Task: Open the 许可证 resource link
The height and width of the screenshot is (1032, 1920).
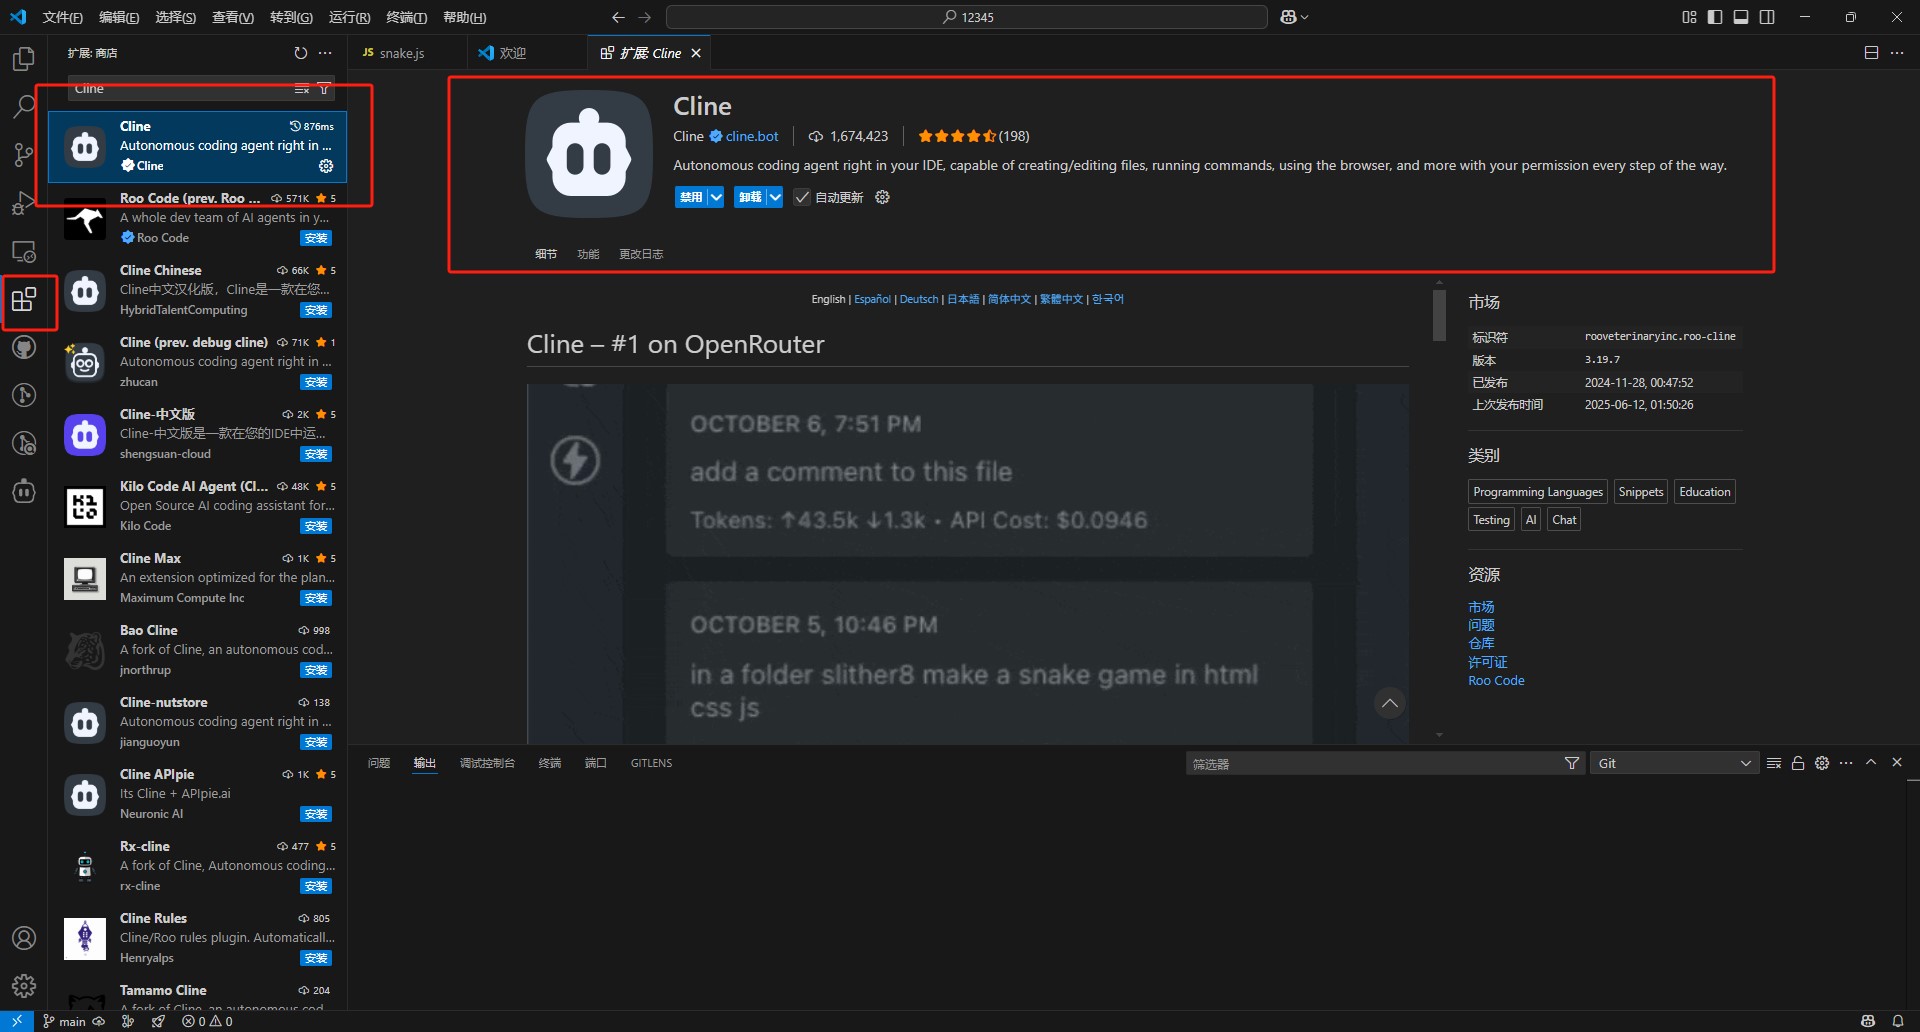Action: [1487, 662]
